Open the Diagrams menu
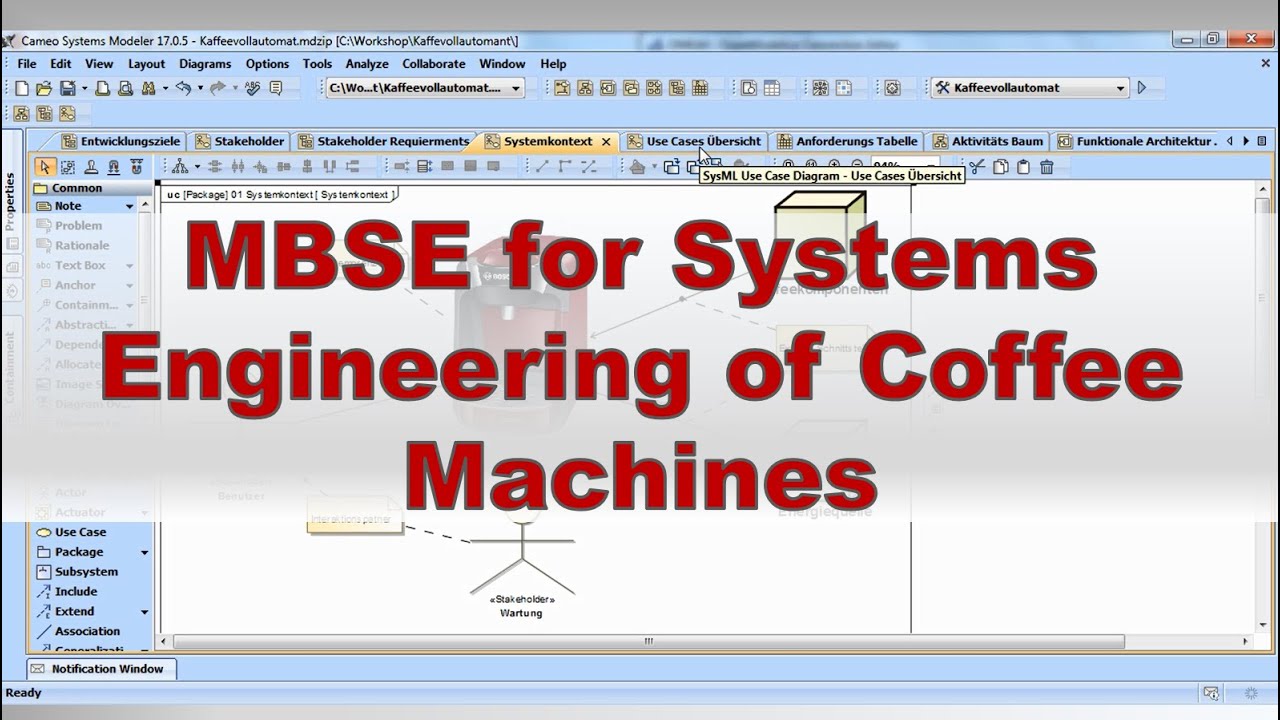 click(205, 64)
